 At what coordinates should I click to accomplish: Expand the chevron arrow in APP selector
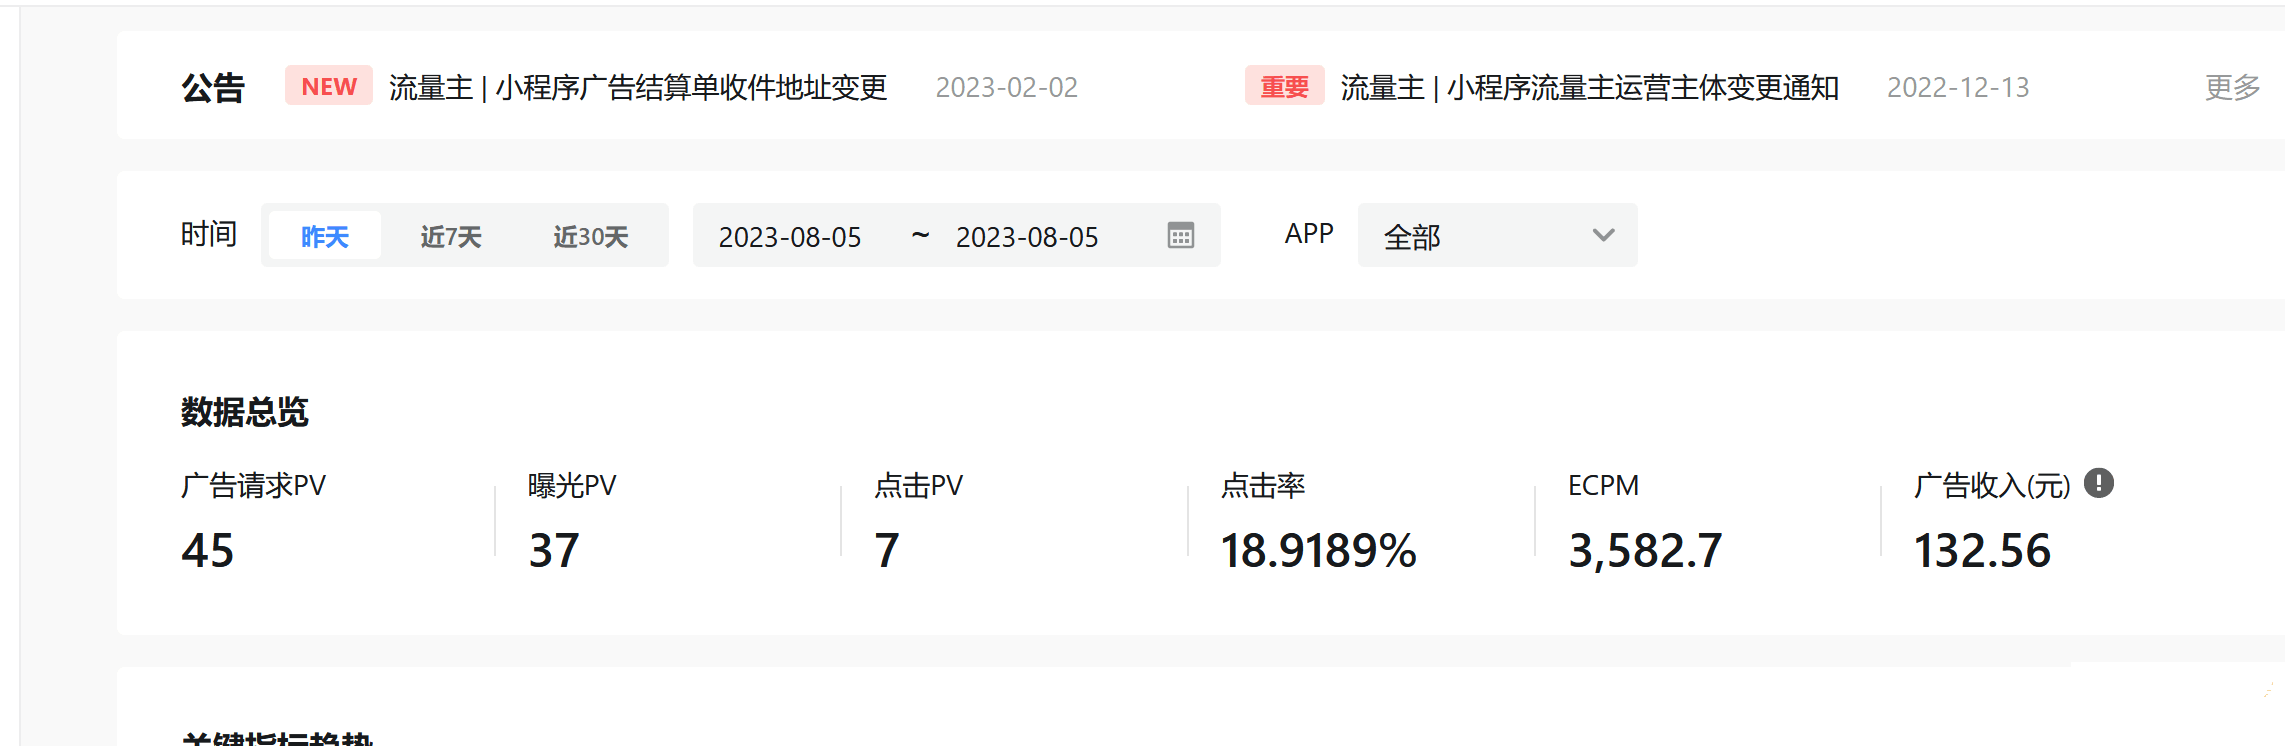tap(1603, 236)
